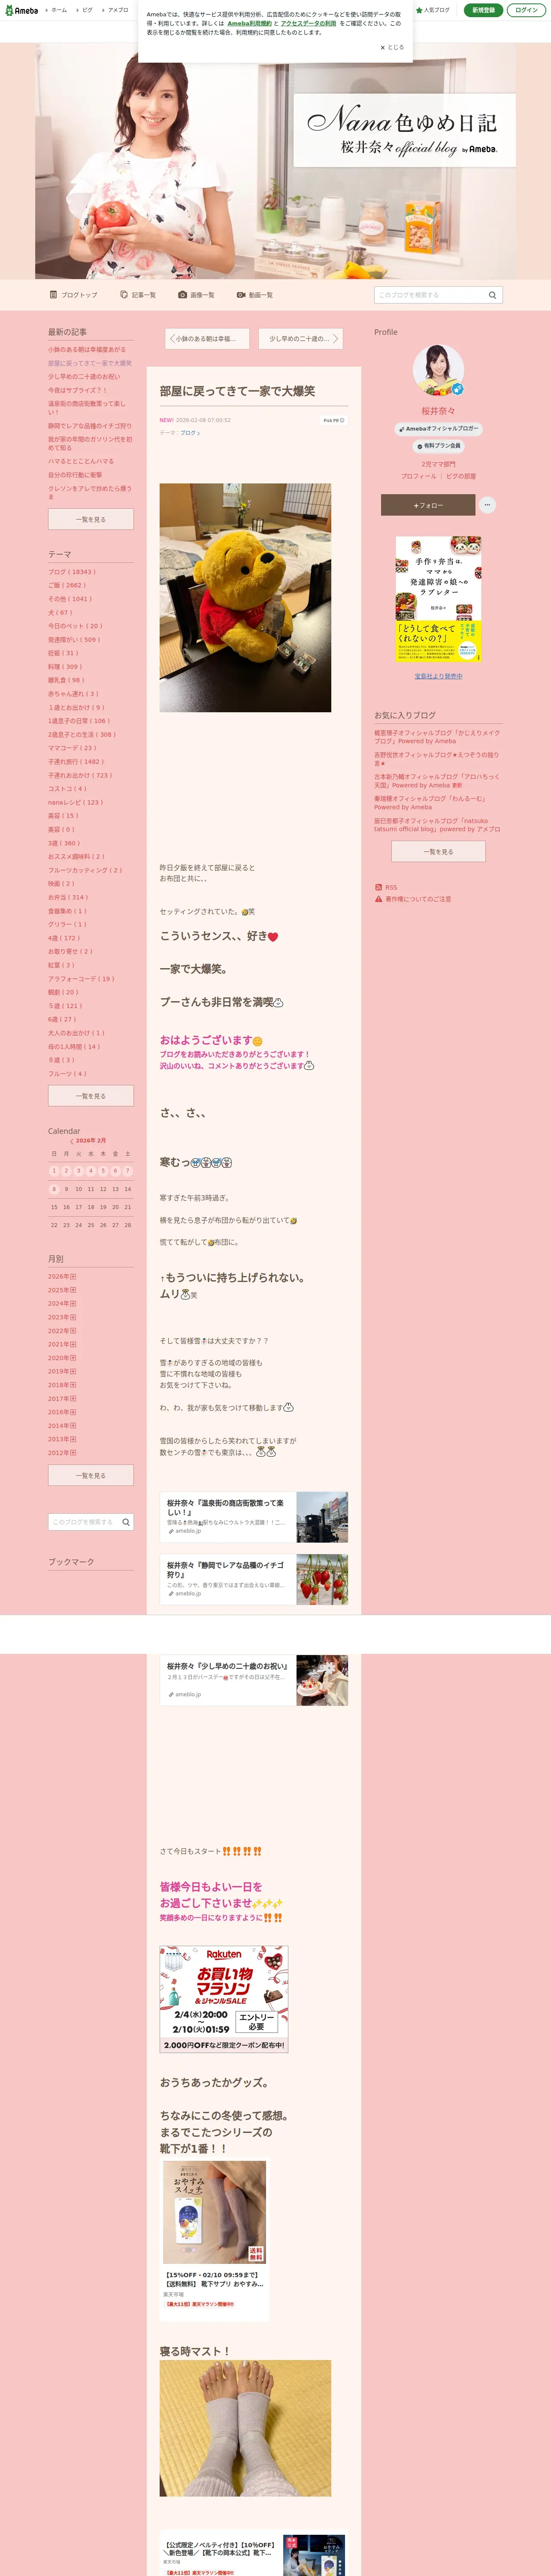
Task: Open the 動画一覧 tab
Action: pos(255,295)
